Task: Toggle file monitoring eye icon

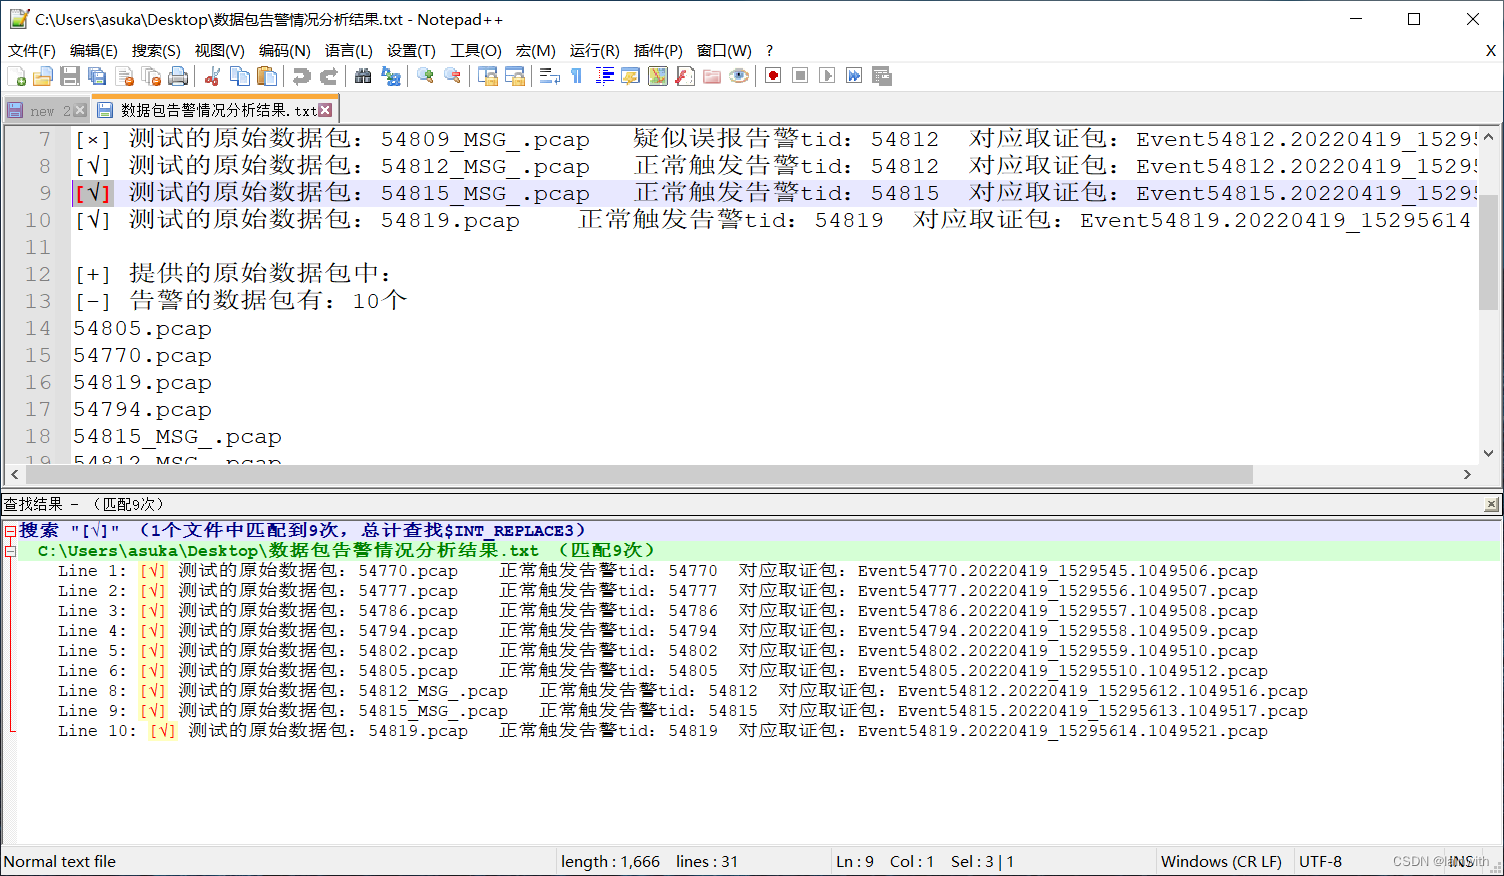Action: click(739, 76)
